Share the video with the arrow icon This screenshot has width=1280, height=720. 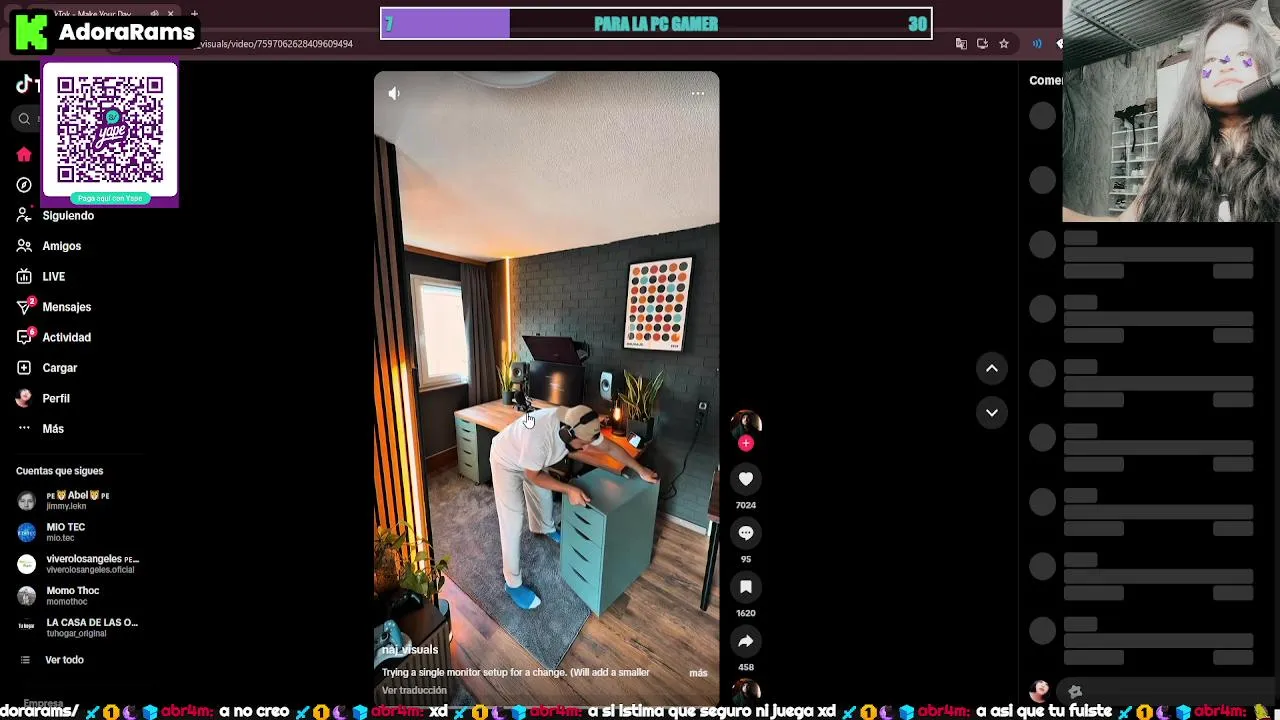(746, 641)
